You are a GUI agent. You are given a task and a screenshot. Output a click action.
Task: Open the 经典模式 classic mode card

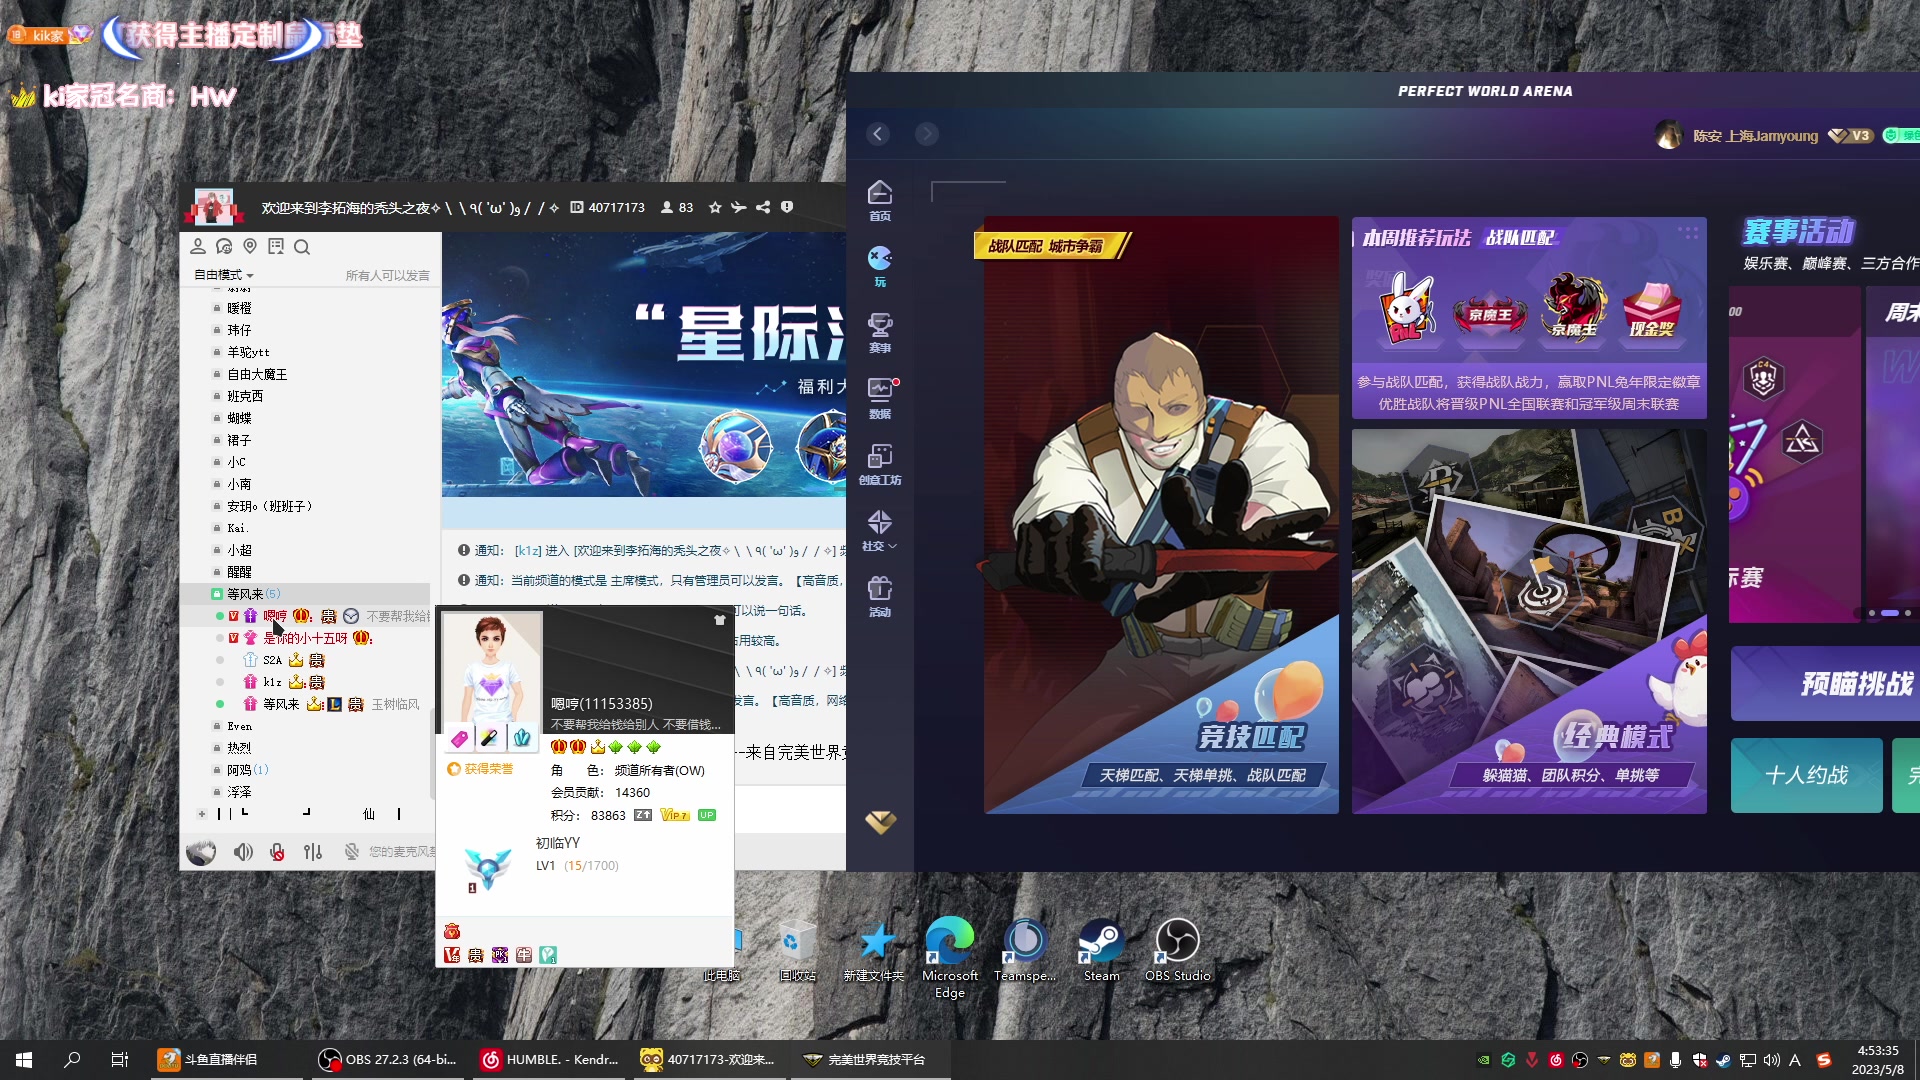point(1529,621)
